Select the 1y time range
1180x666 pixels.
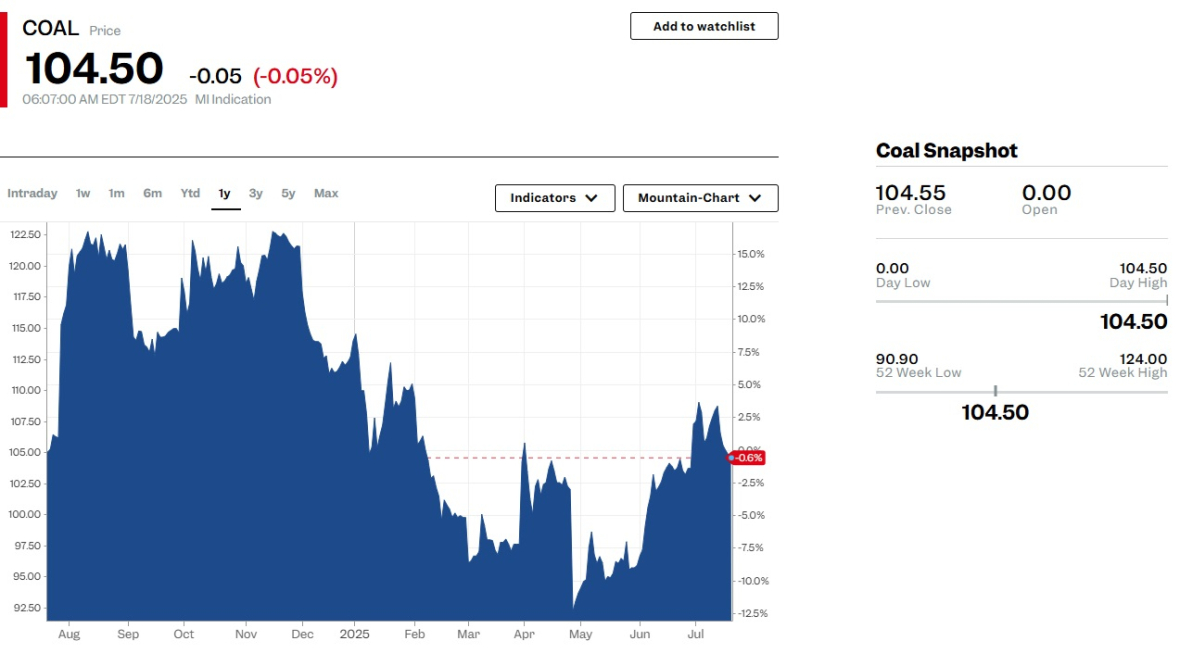tap(224, 193)
